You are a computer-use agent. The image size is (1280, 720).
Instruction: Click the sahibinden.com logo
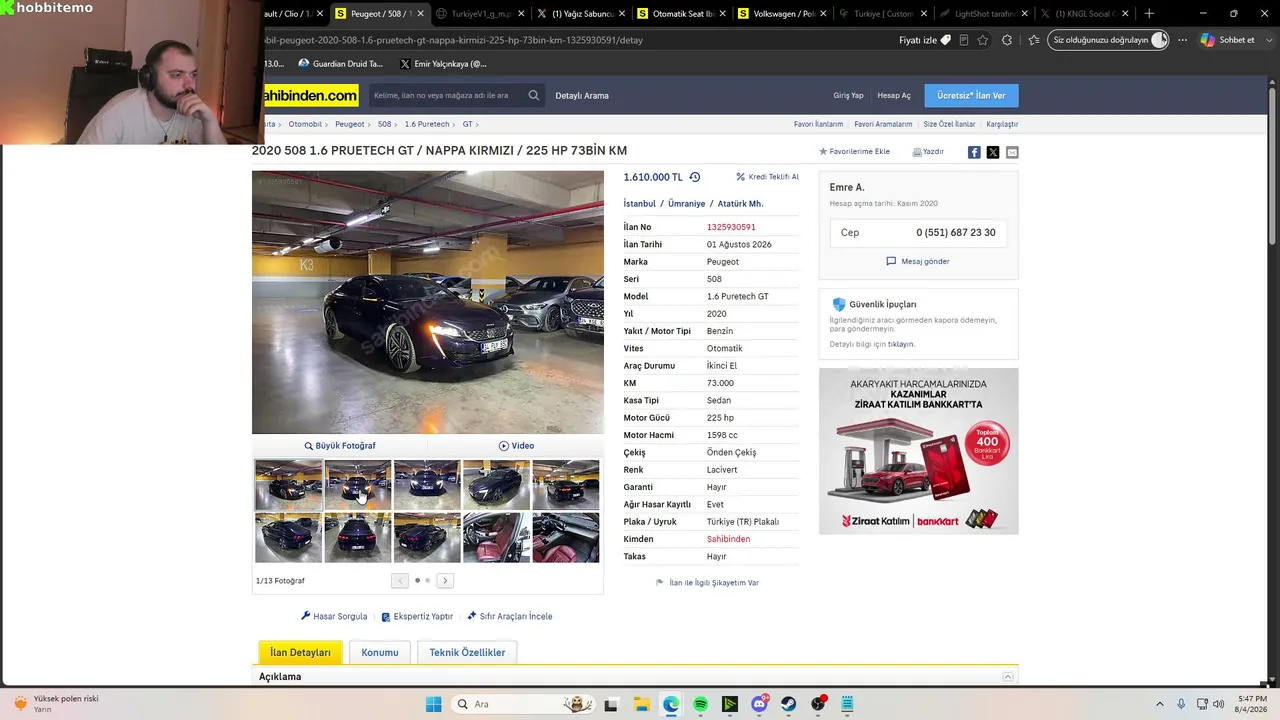(x=310, y=96)
